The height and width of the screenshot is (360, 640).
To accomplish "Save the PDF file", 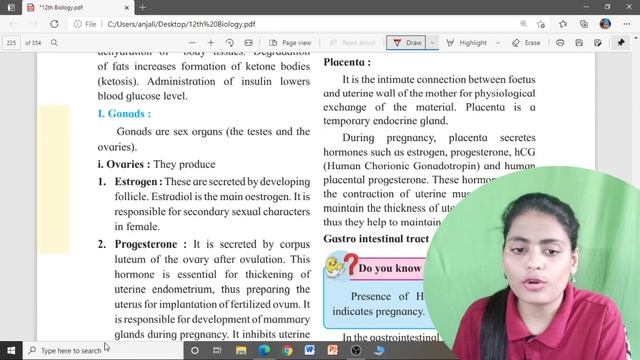I will pos(579,42).
